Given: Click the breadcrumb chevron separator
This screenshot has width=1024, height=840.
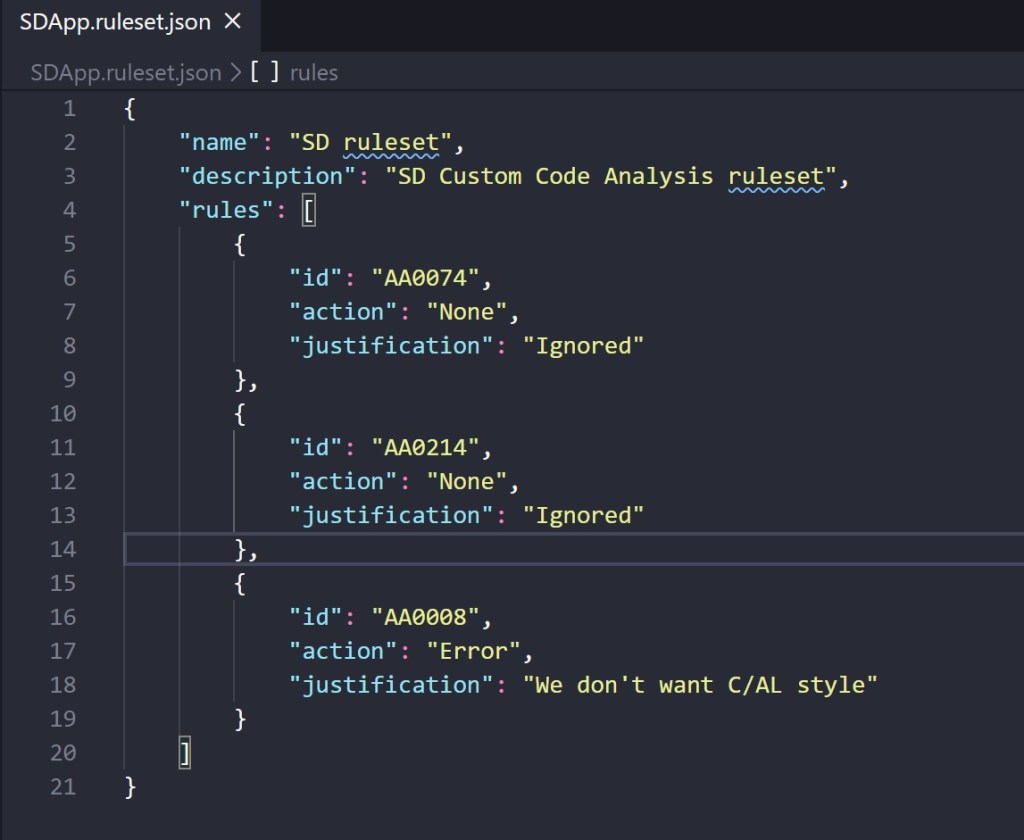Looking at the screenshot, I should [x=236, y=73].
